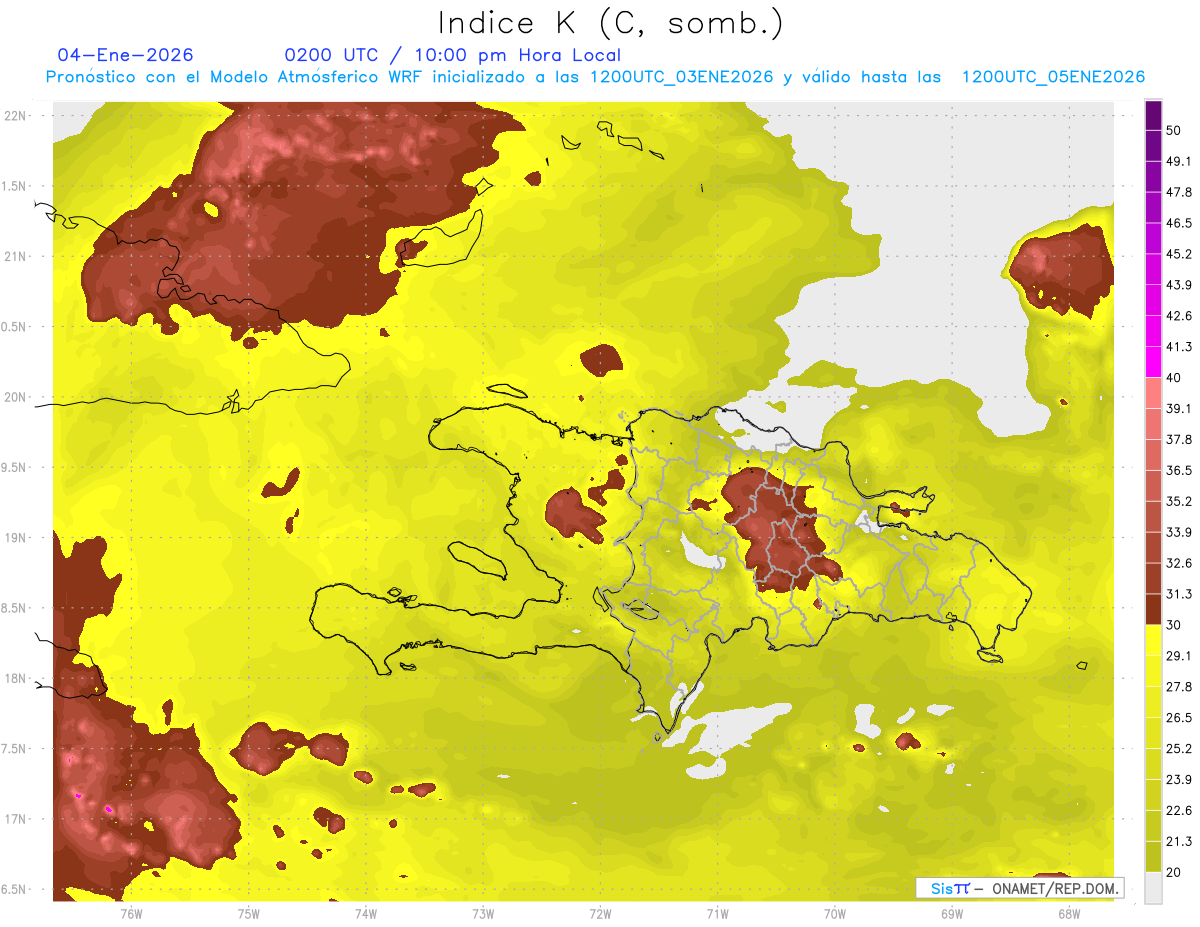Click the small magenta spot in southwest corner
Viewport: 1200px width, 927px height.
(x=108, y=807)
